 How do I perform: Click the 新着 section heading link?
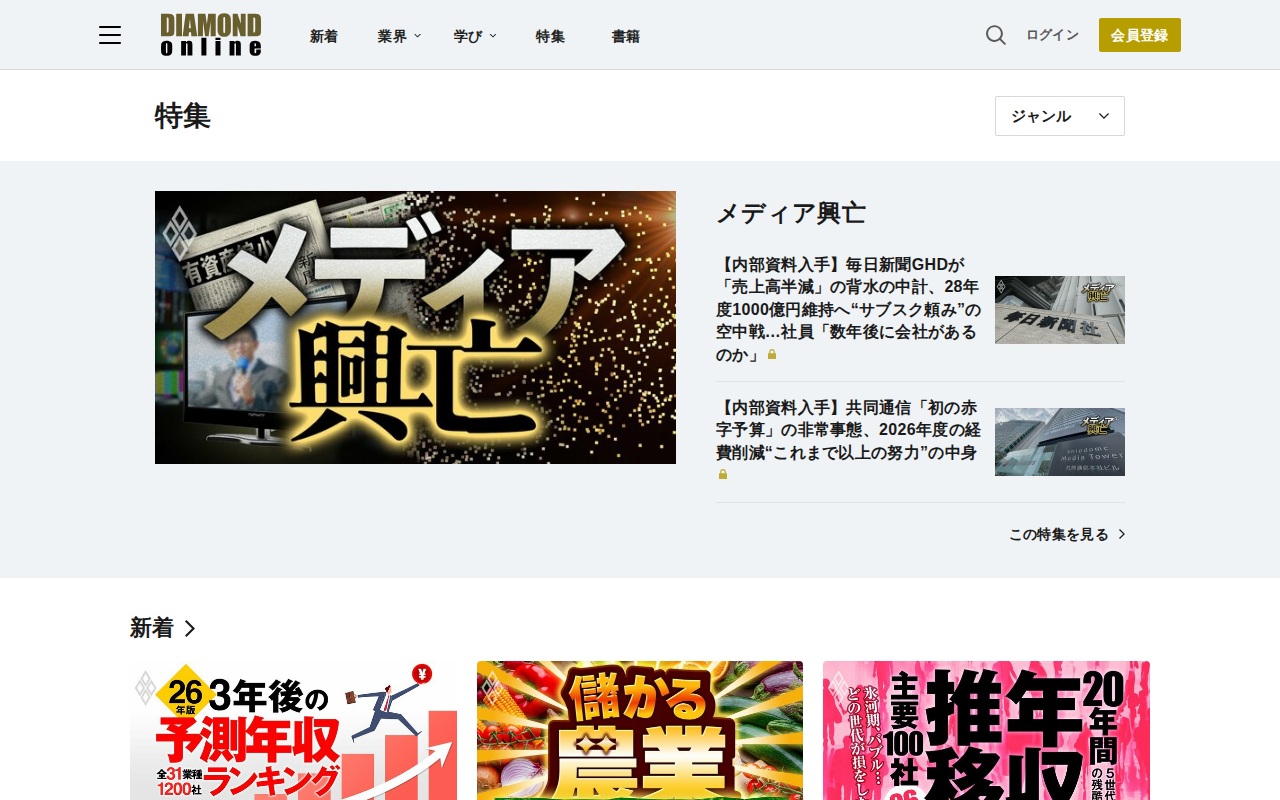tap(163, 628)
